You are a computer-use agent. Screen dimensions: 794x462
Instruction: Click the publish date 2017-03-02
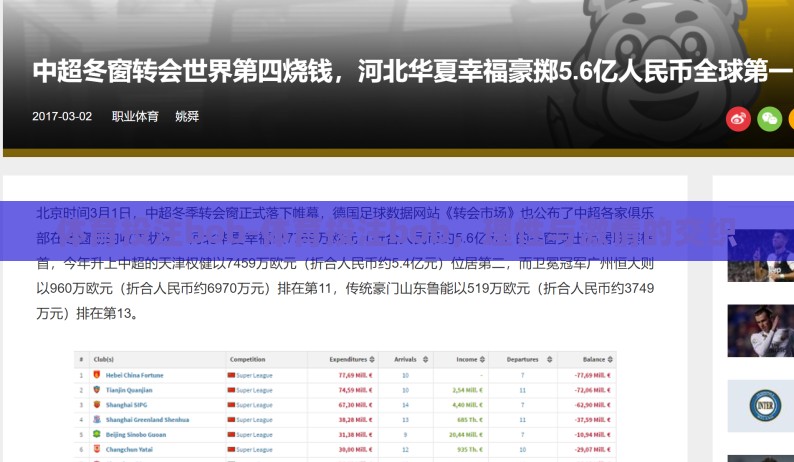62,117
